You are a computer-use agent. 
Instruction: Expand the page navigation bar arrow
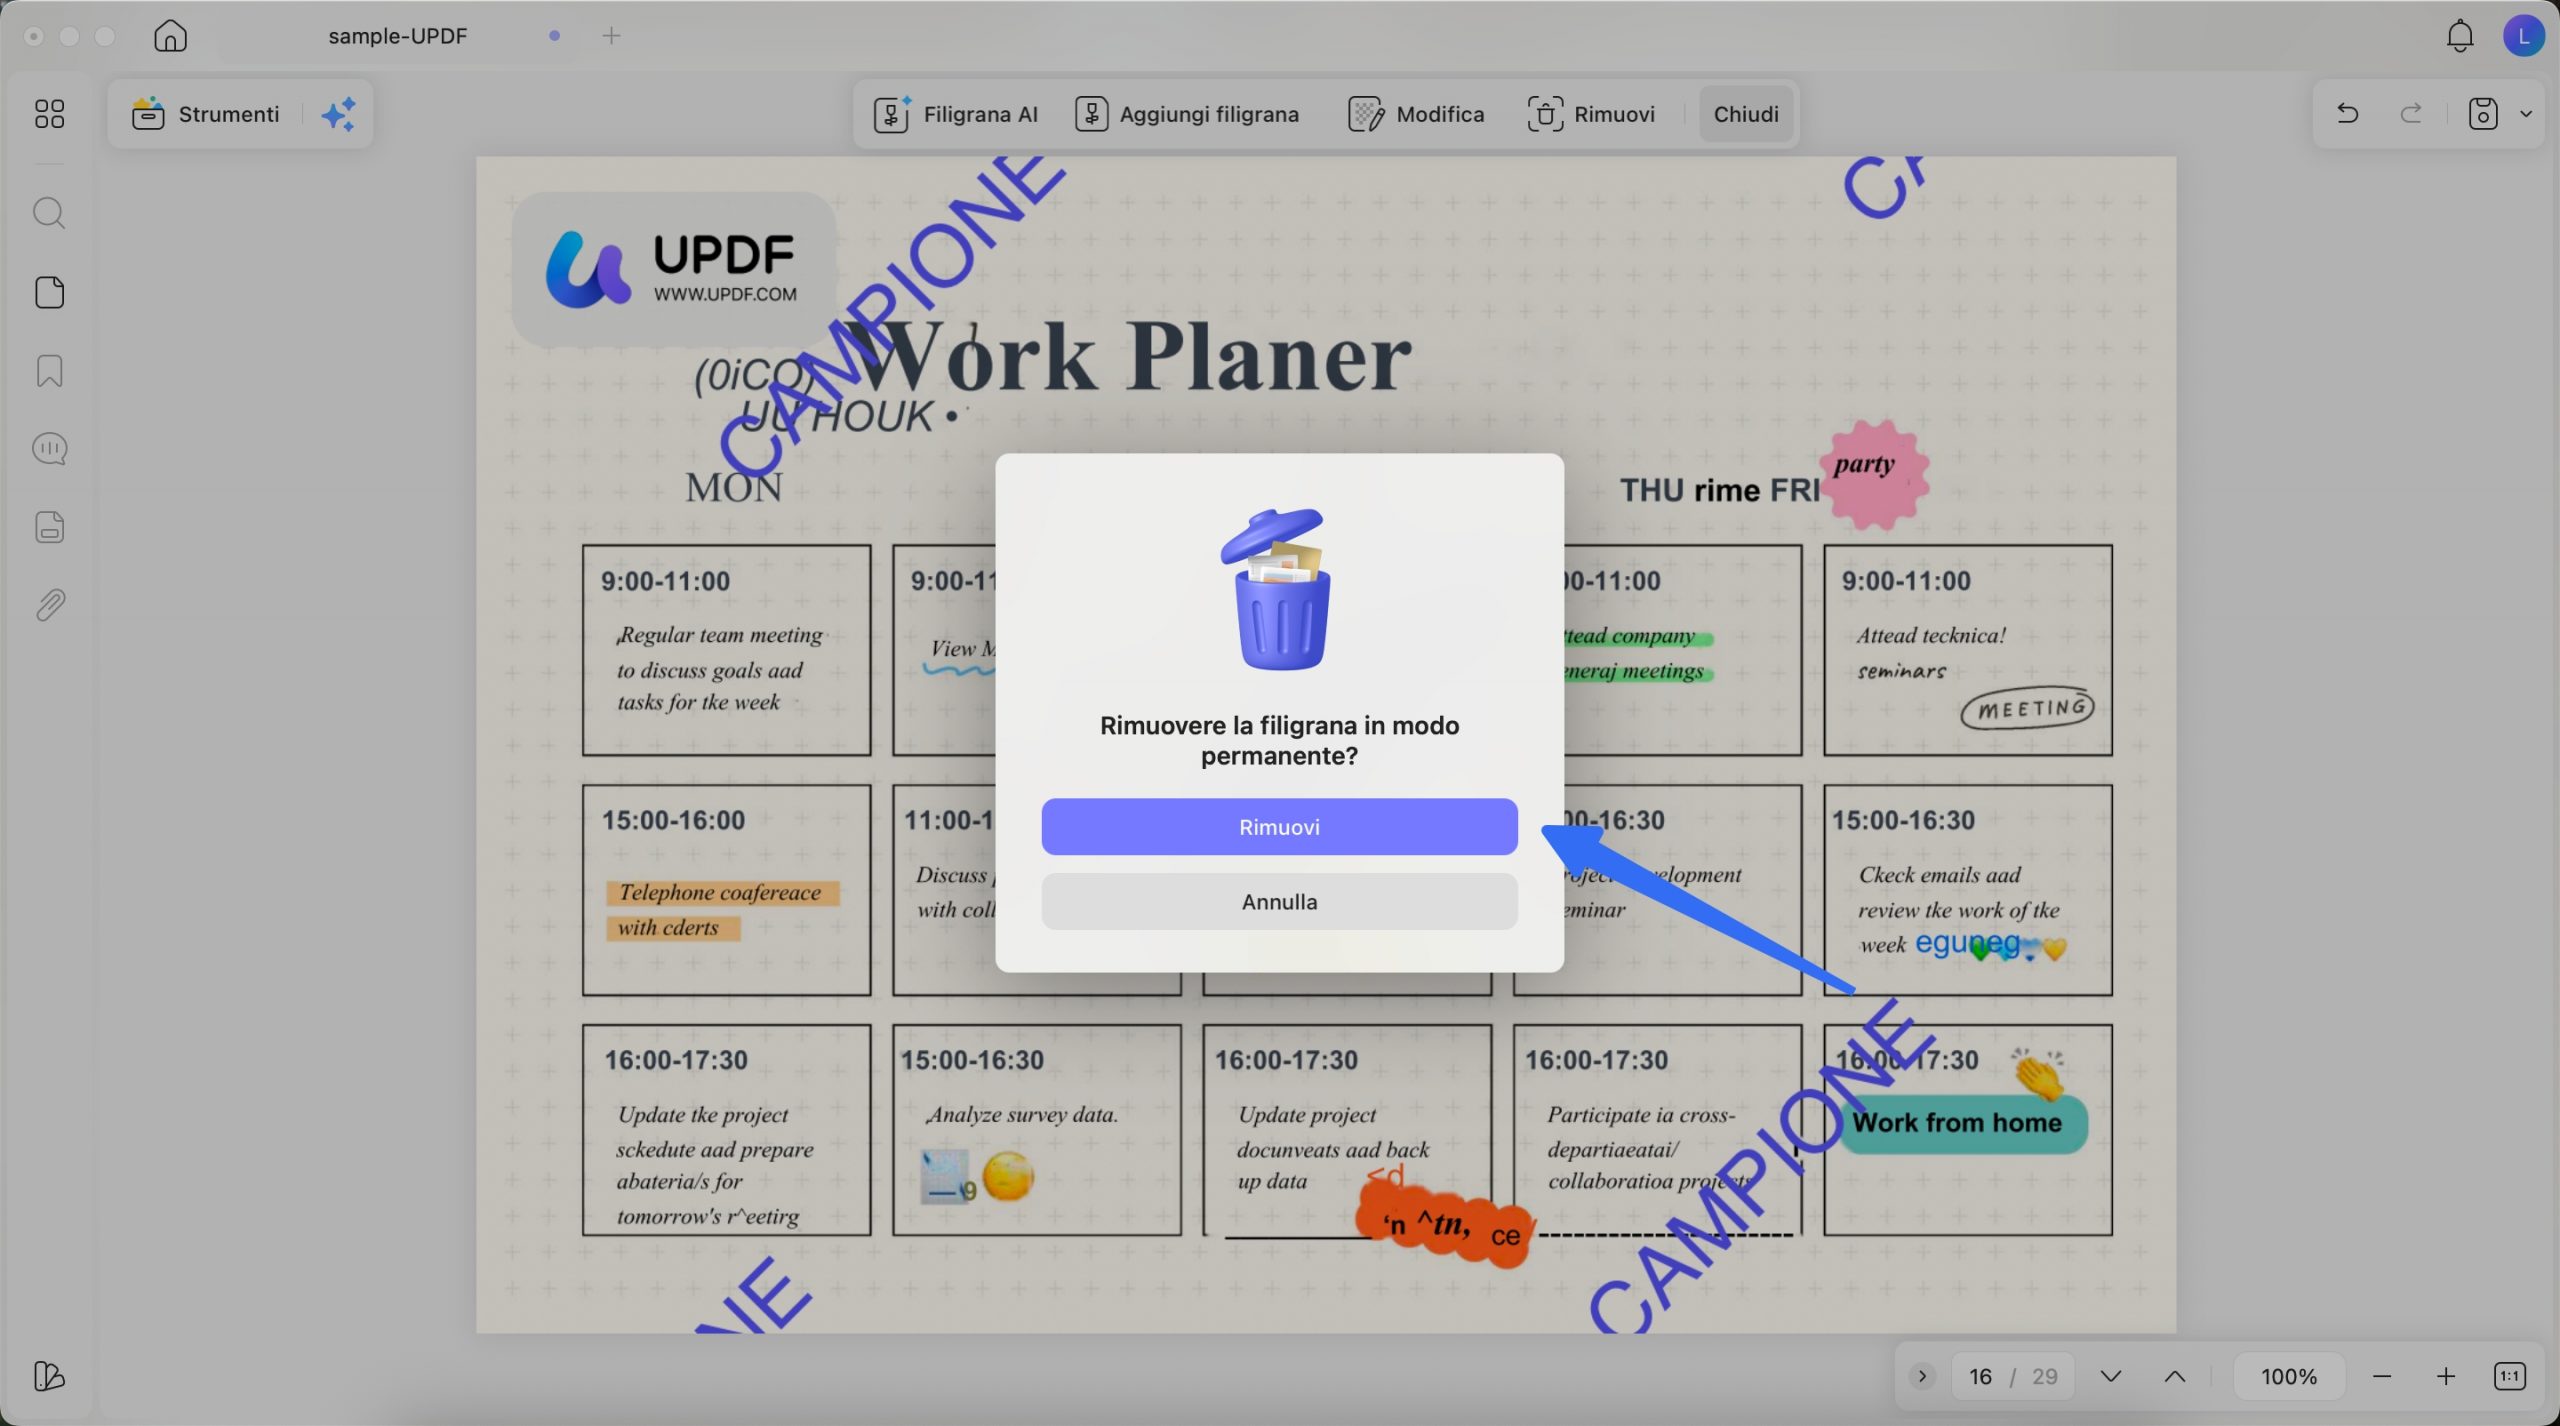pyautogui.click(x=1921, y=1376)
